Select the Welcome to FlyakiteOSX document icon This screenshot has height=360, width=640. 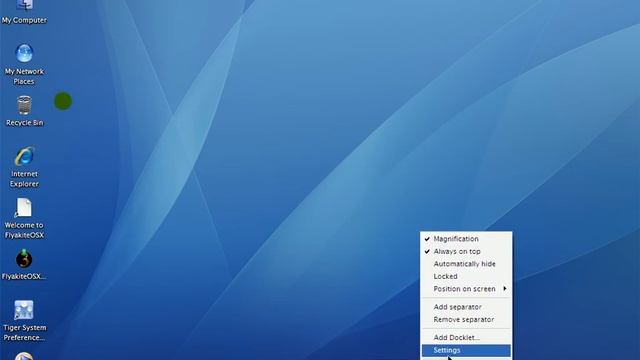24,208
